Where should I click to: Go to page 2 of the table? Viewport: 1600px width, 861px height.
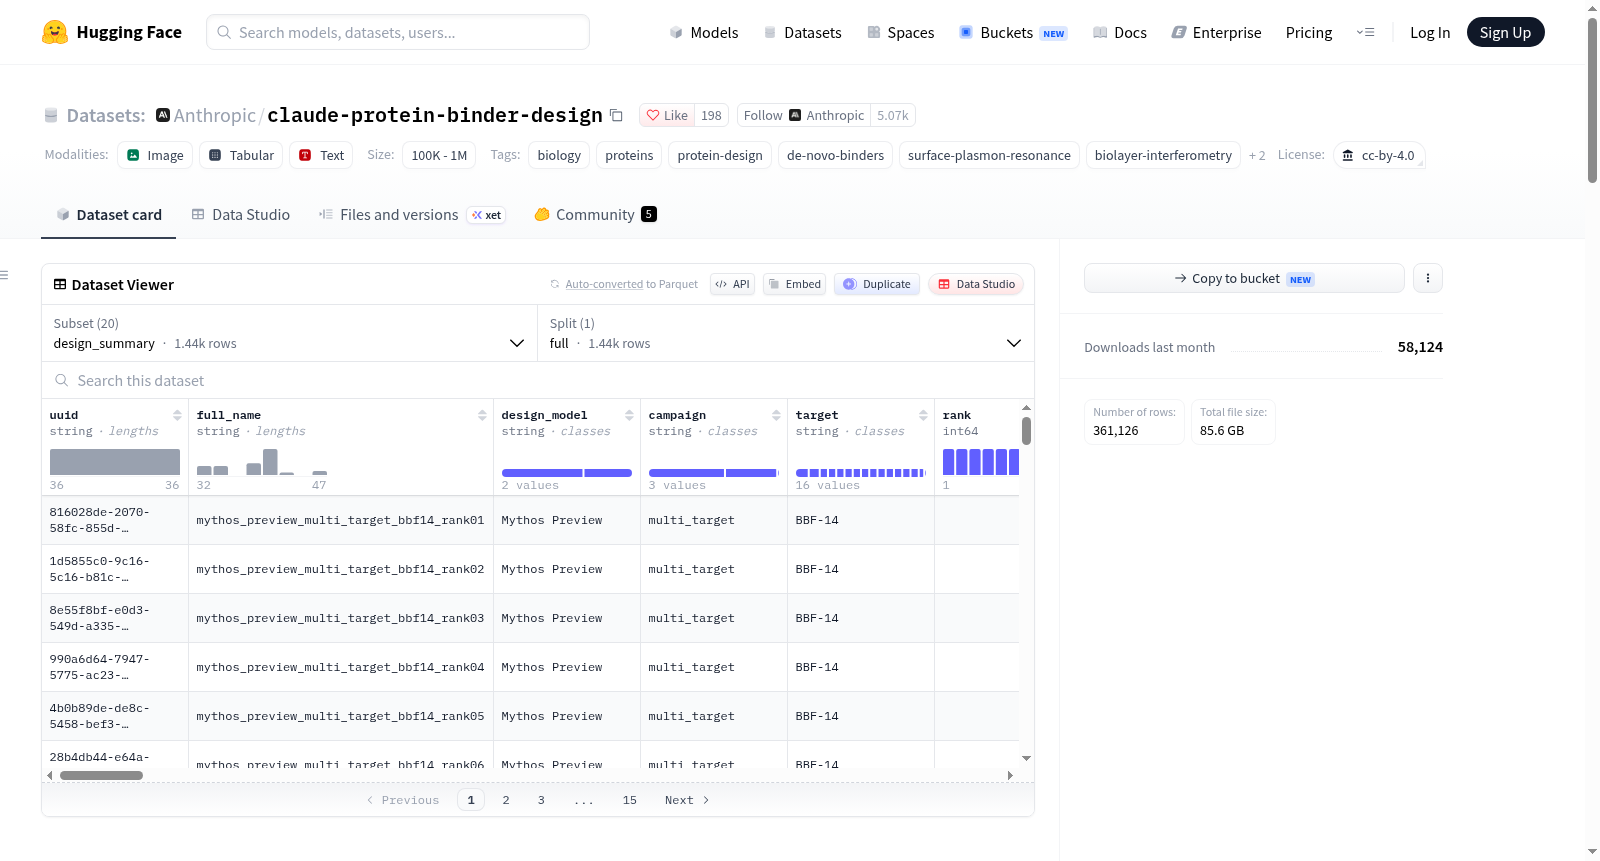click(x=506, y=800)
